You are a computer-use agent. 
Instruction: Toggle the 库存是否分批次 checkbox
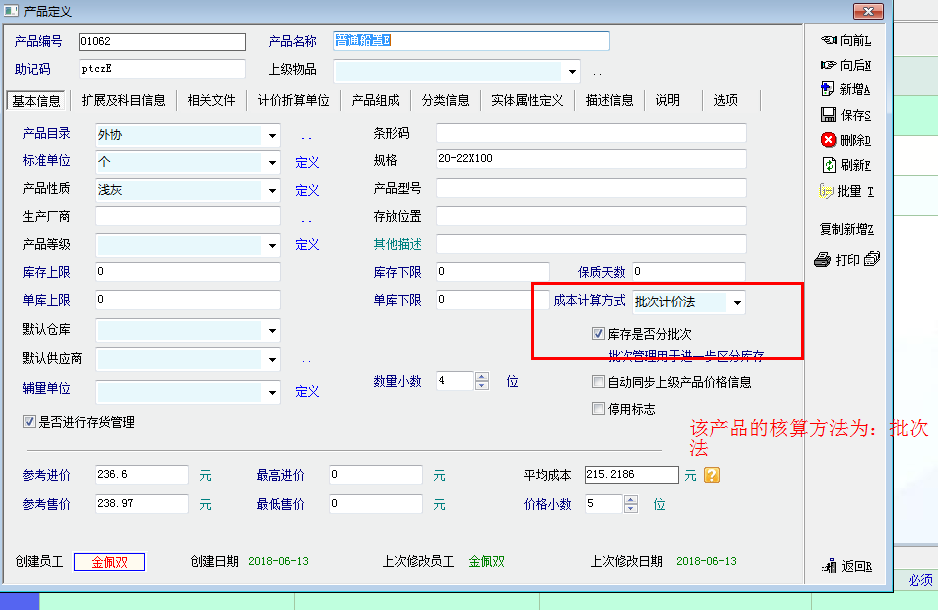tap(599, 334)
